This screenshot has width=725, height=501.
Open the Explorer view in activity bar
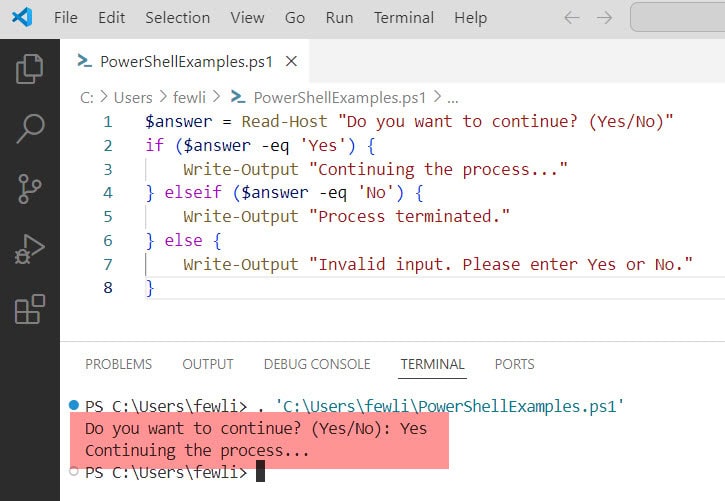point(30,69)
